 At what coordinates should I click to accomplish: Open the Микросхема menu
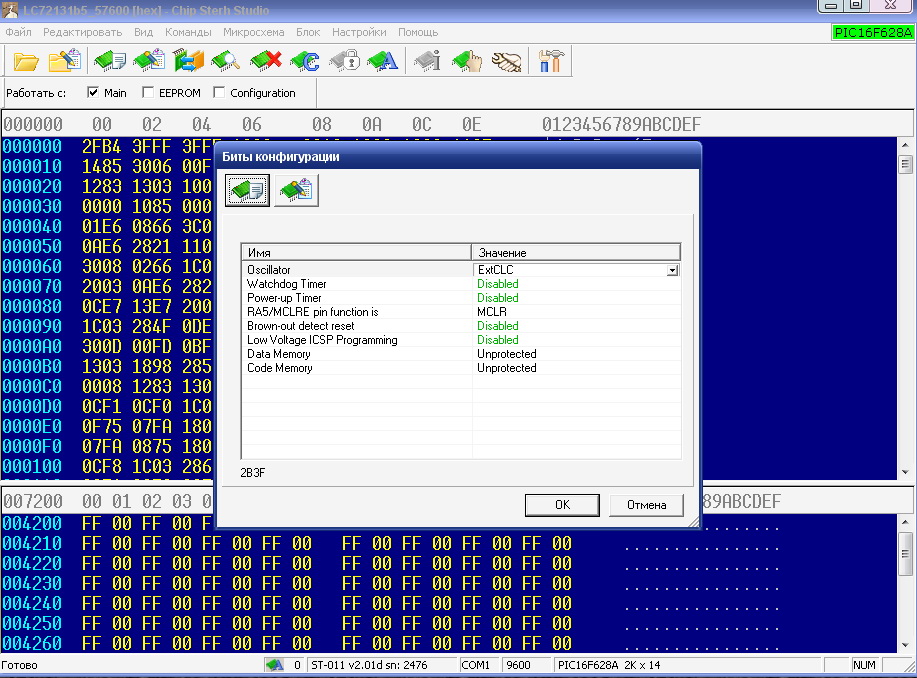coord(252,32)
